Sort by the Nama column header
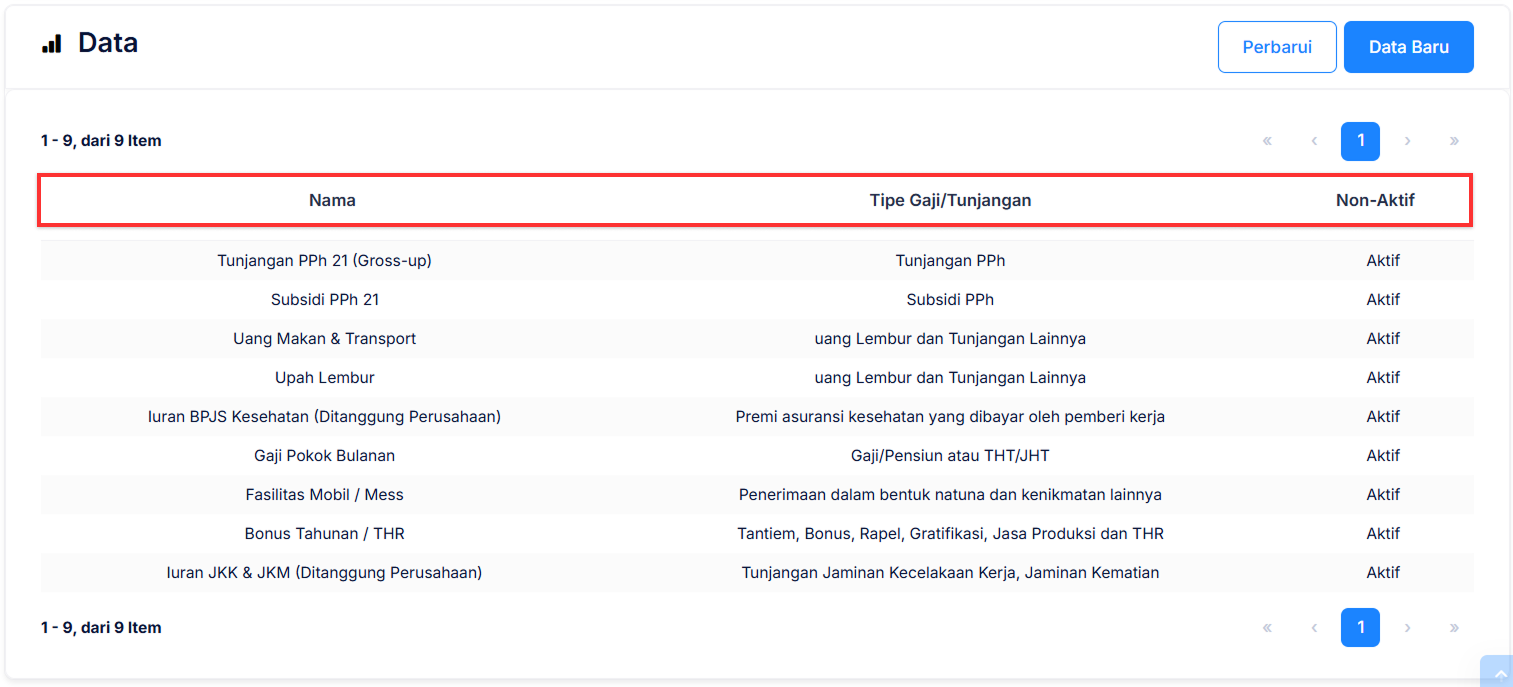 point(332,200)
